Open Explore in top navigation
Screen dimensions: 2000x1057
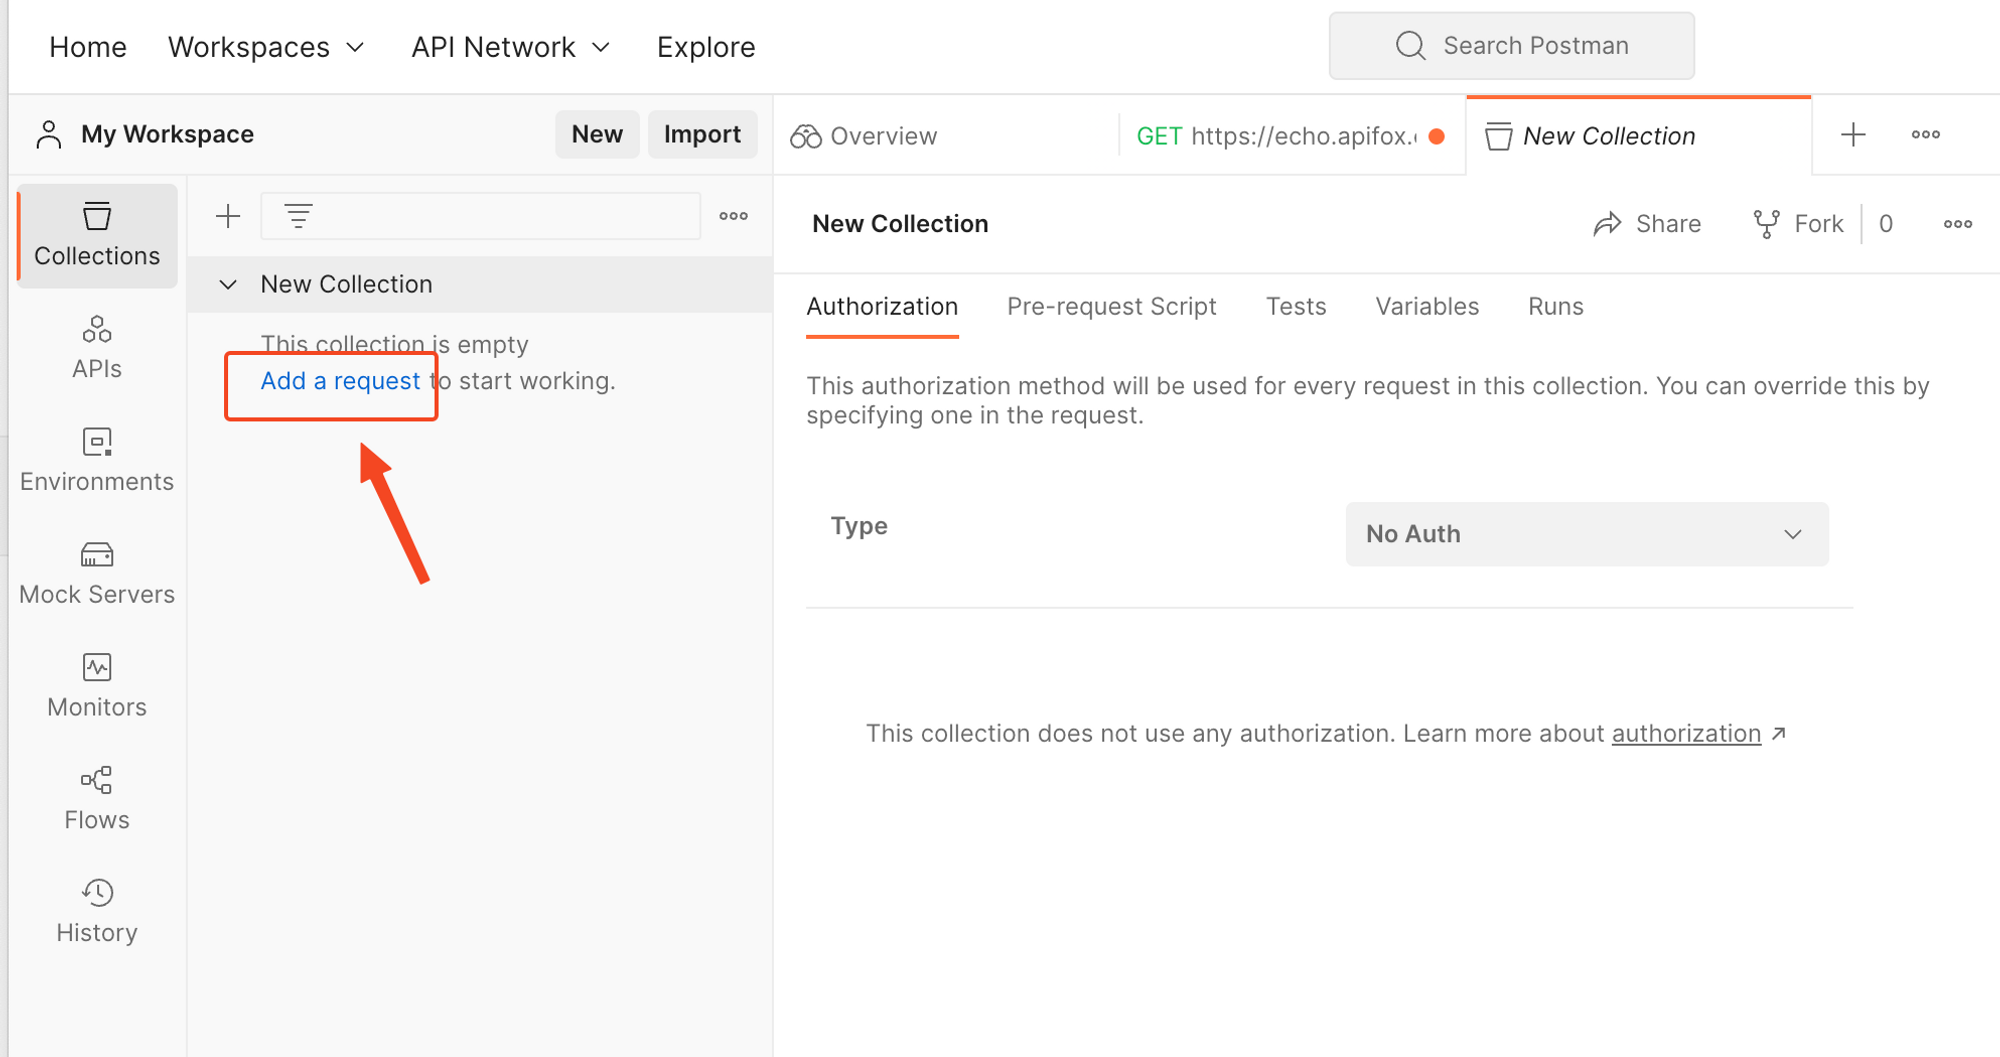click(706, 47)
